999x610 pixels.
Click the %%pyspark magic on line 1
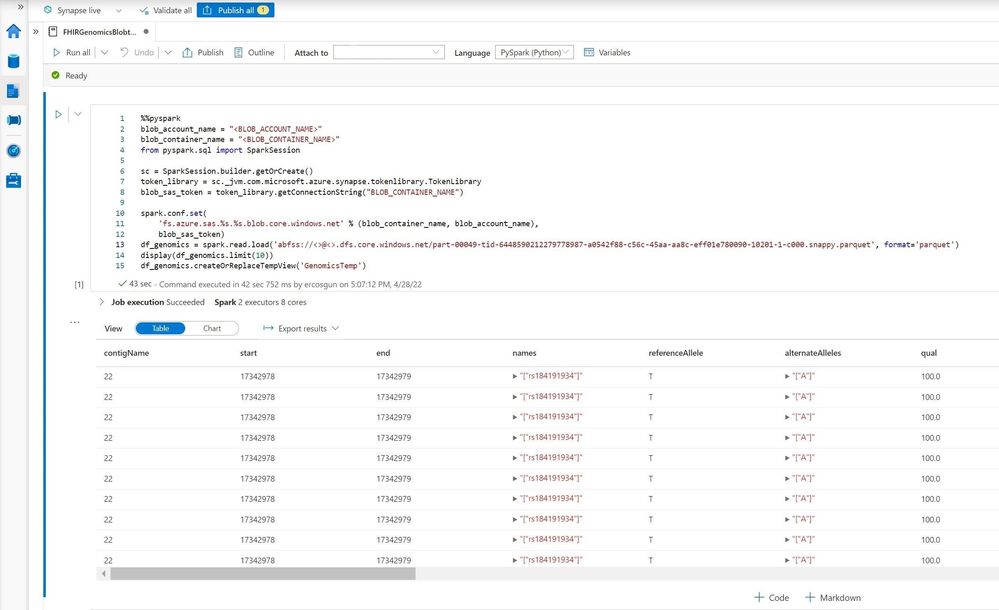tap(161, 119)
